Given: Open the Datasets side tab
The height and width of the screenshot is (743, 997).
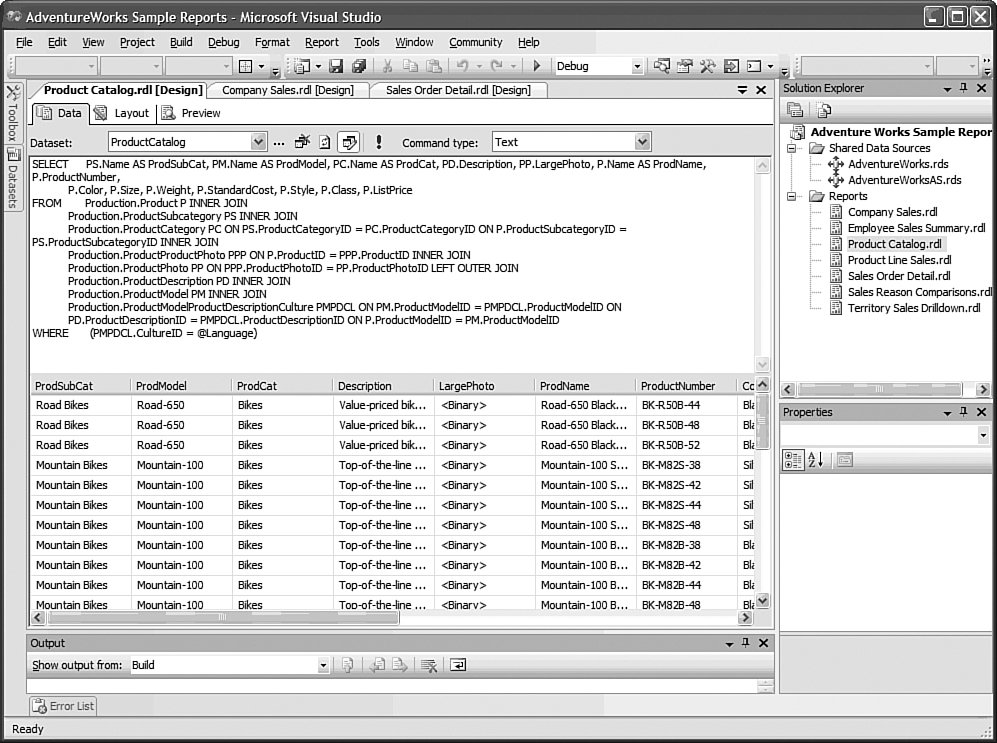Looking at the screenshot, I should (12, 177).
